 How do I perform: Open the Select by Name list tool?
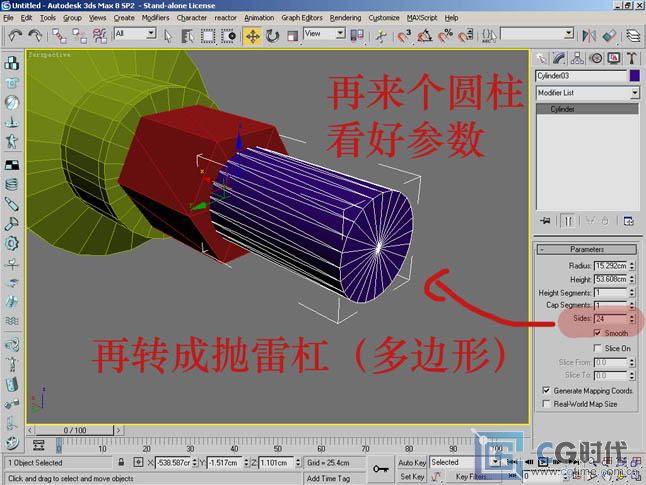pyautogui.click(x=187, y=36)
